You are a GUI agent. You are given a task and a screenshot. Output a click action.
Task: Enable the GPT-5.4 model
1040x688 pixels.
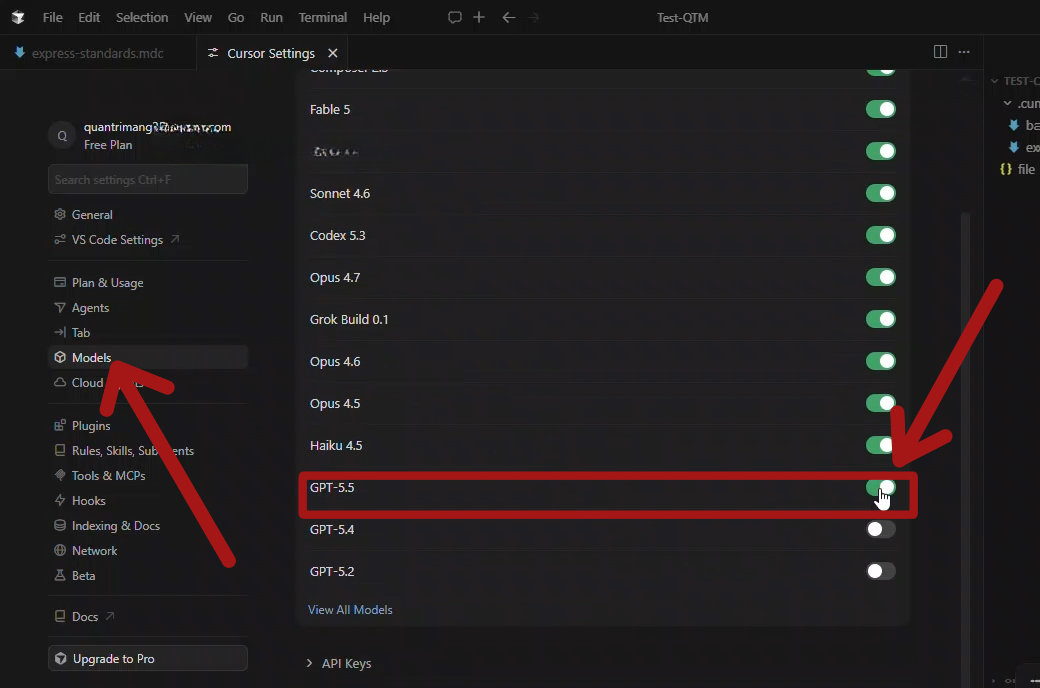[x=880, y=529]
